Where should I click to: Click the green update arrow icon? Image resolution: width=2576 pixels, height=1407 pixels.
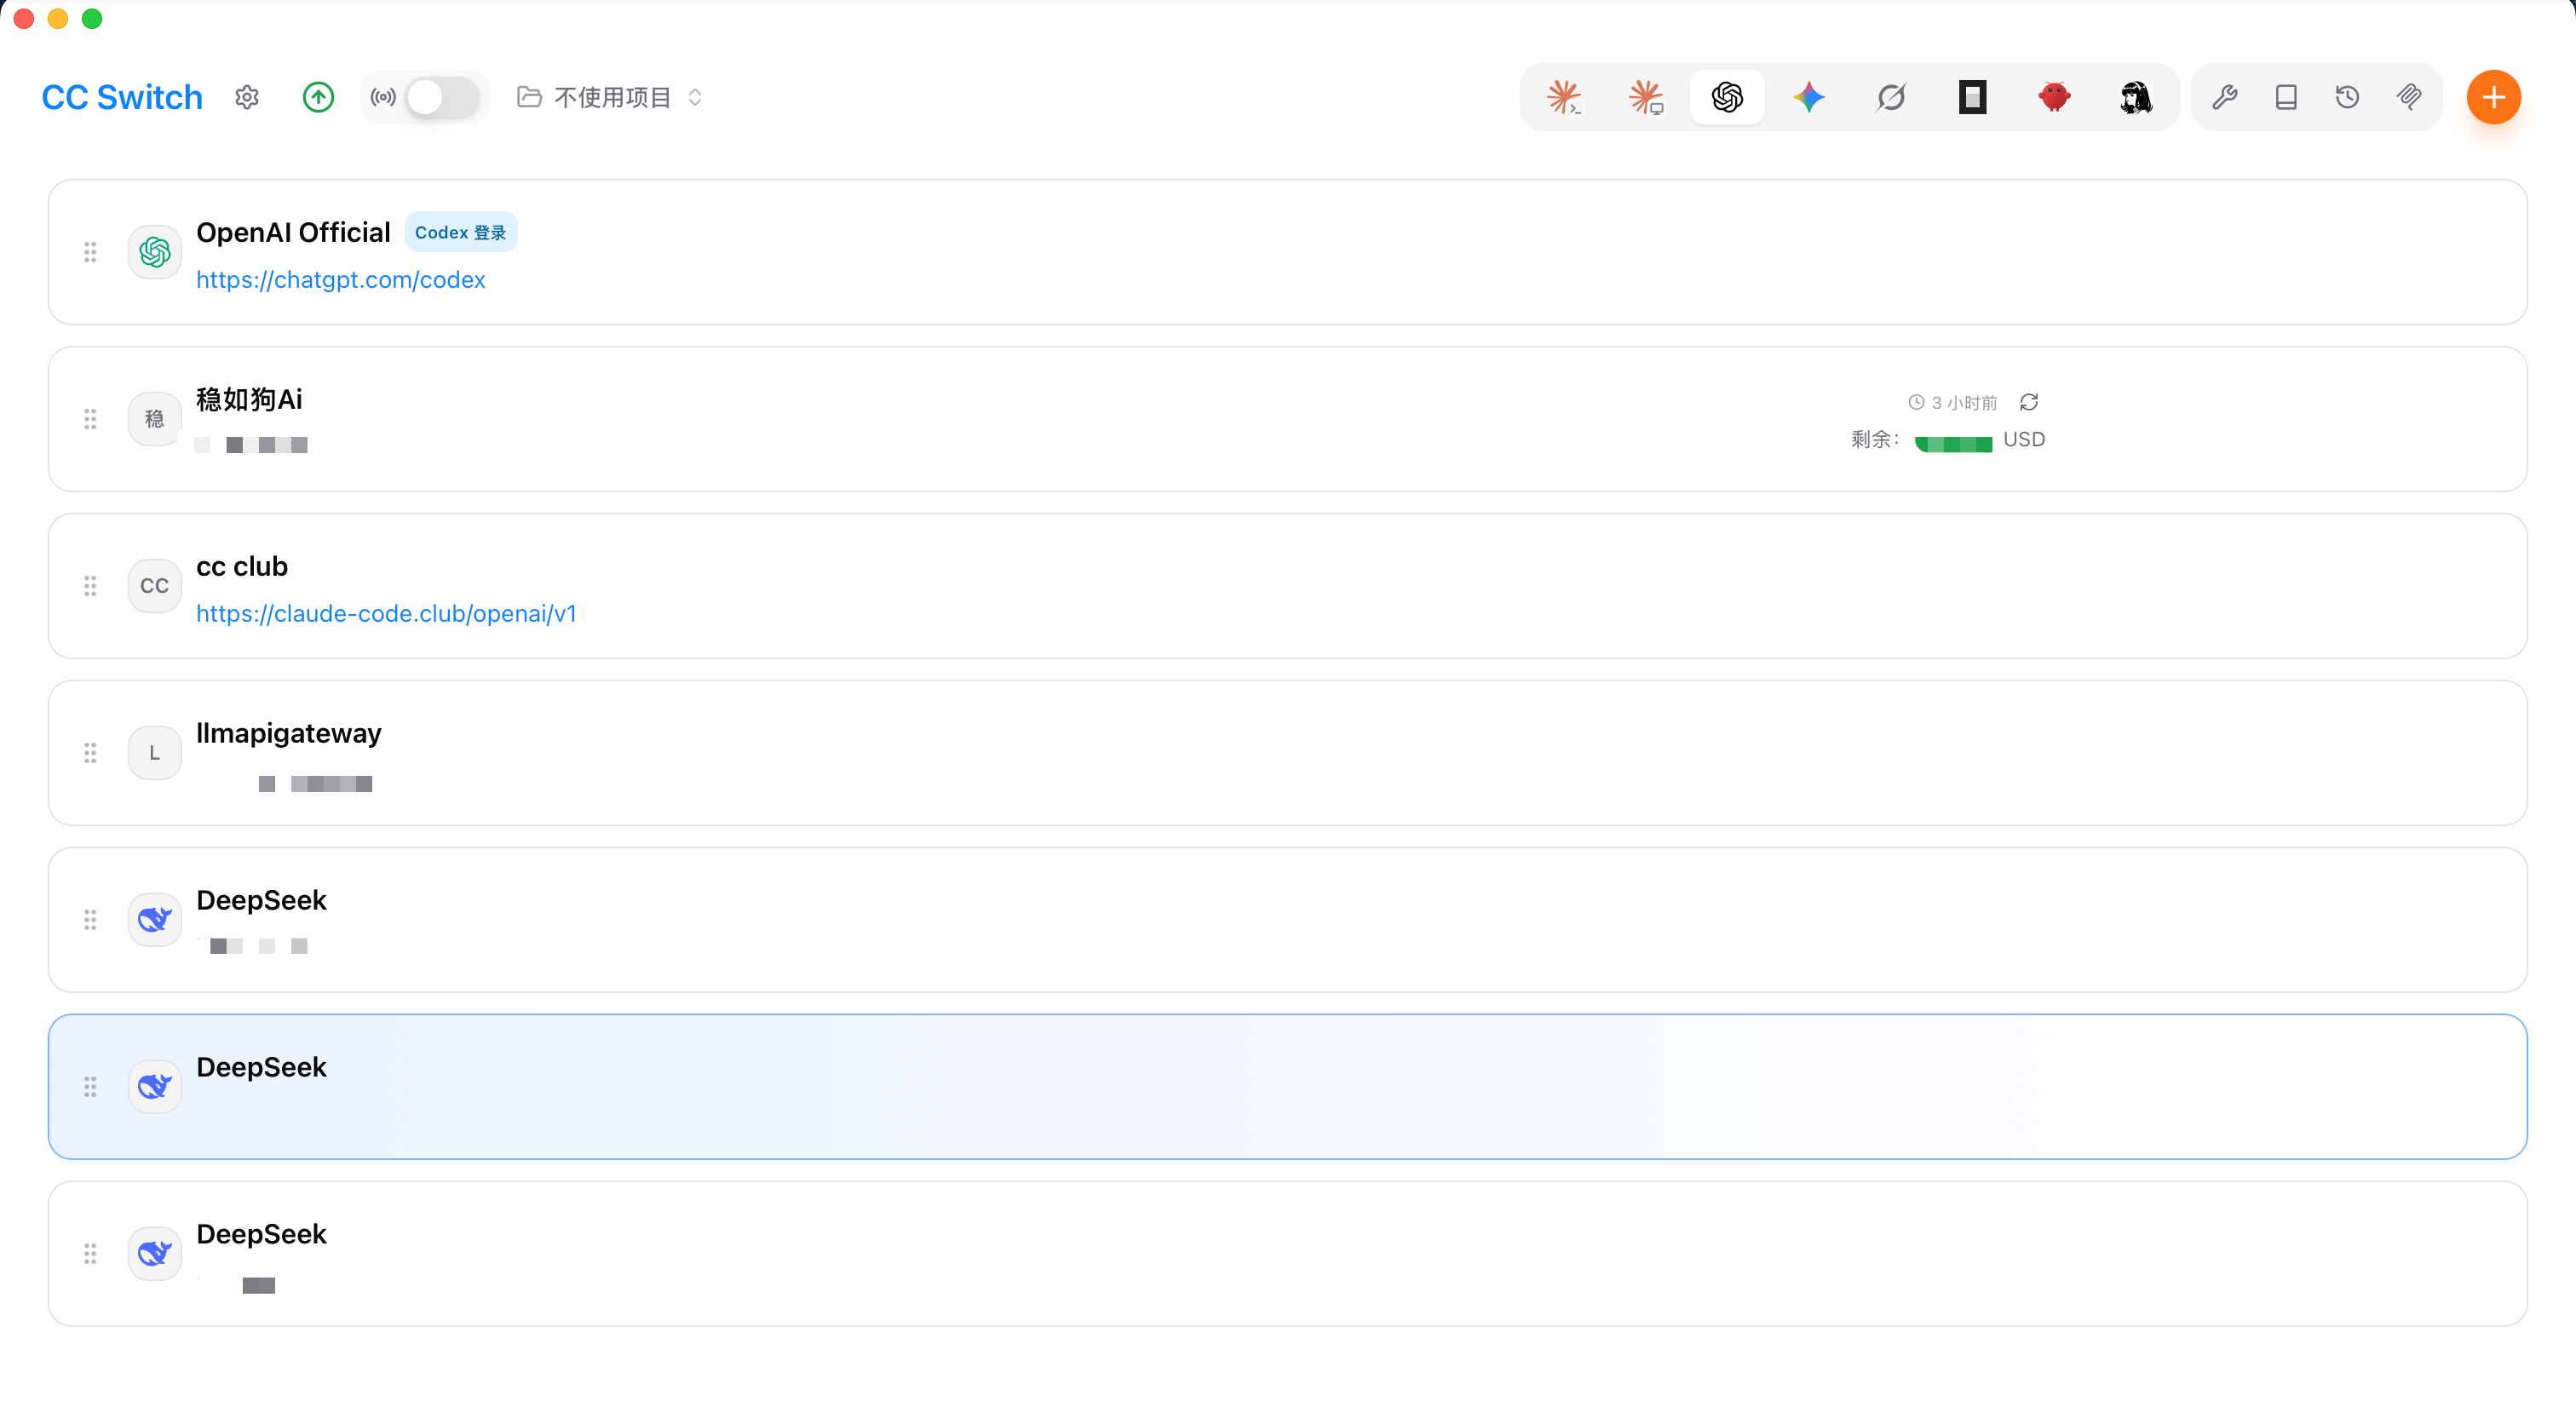click(x=318, y=97)
